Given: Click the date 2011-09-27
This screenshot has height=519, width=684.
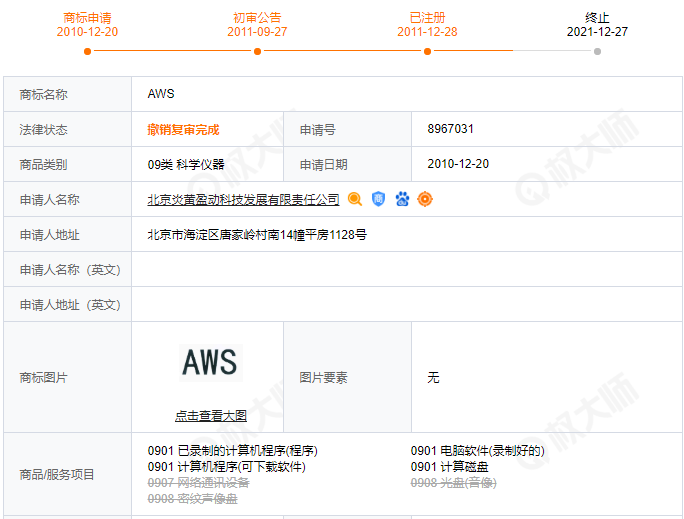Looking at the screenshot, I should pos(257,32).
